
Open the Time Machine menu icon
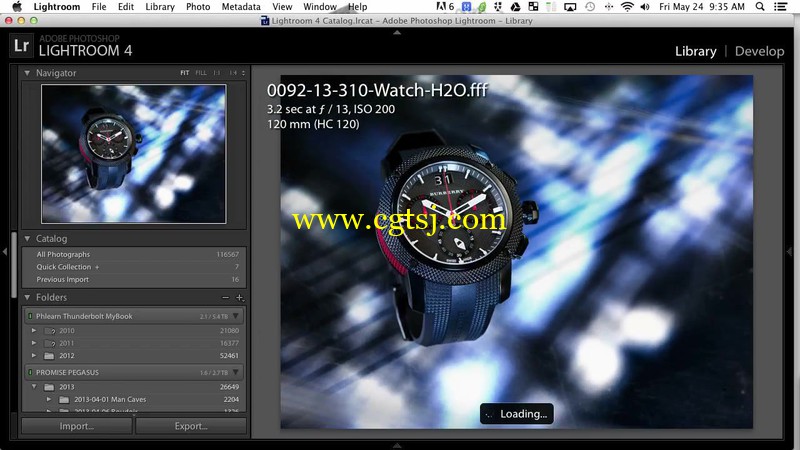click(590, 7)
